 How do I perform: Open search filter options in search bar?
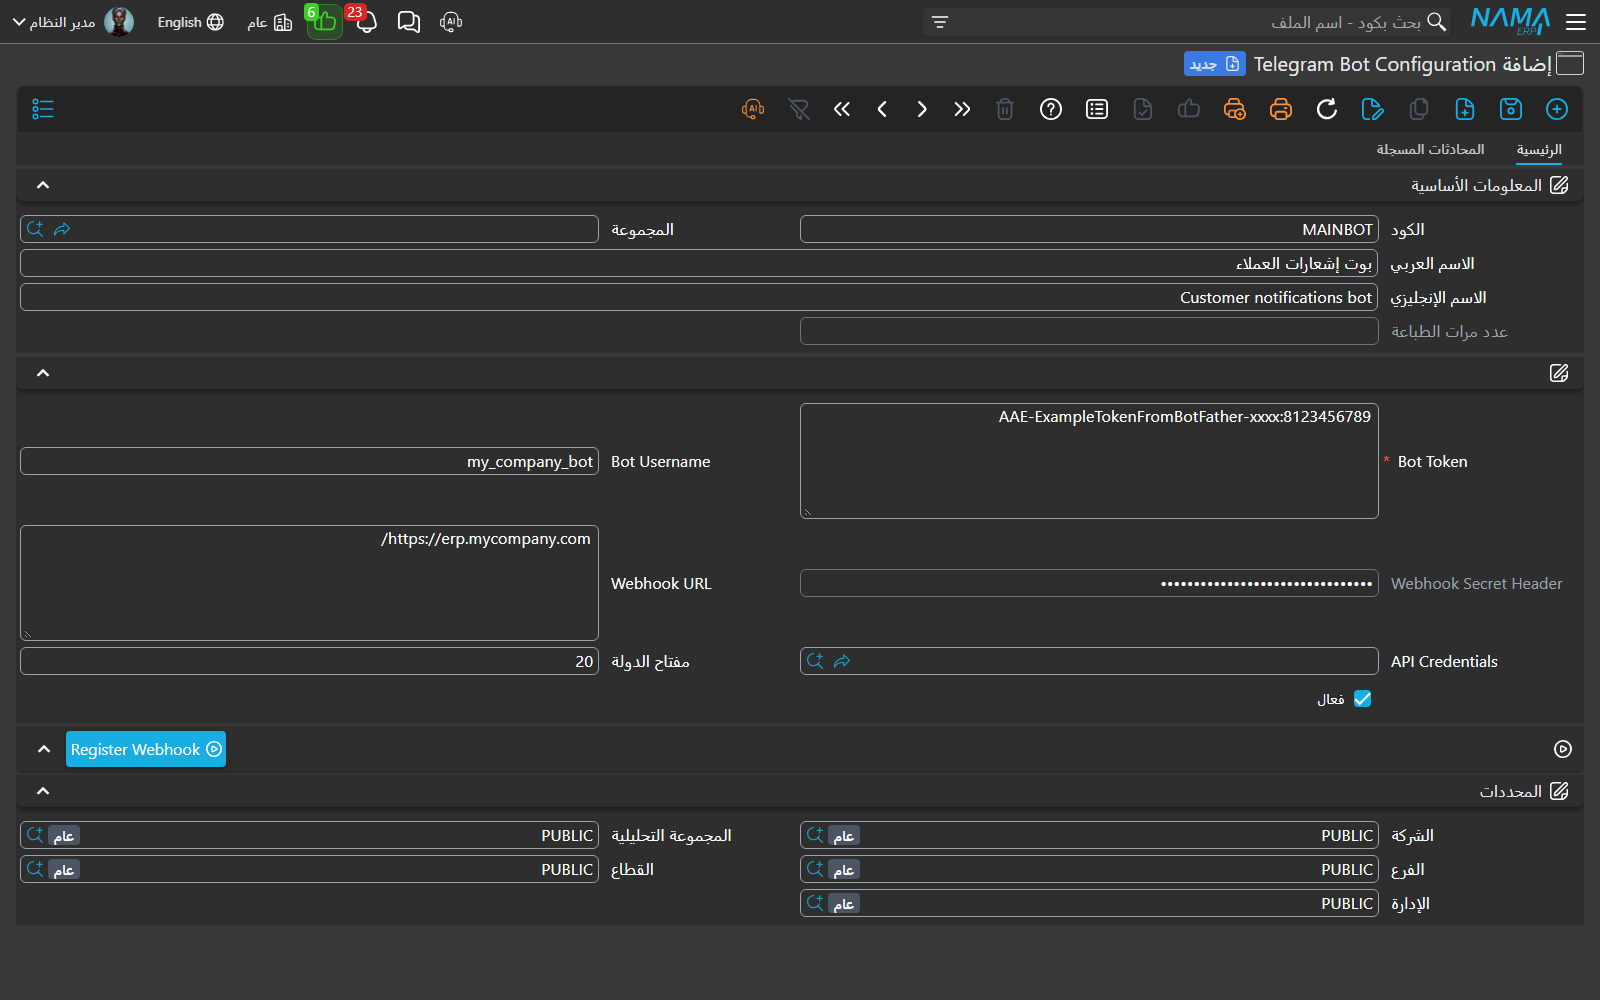pos(940,22)
